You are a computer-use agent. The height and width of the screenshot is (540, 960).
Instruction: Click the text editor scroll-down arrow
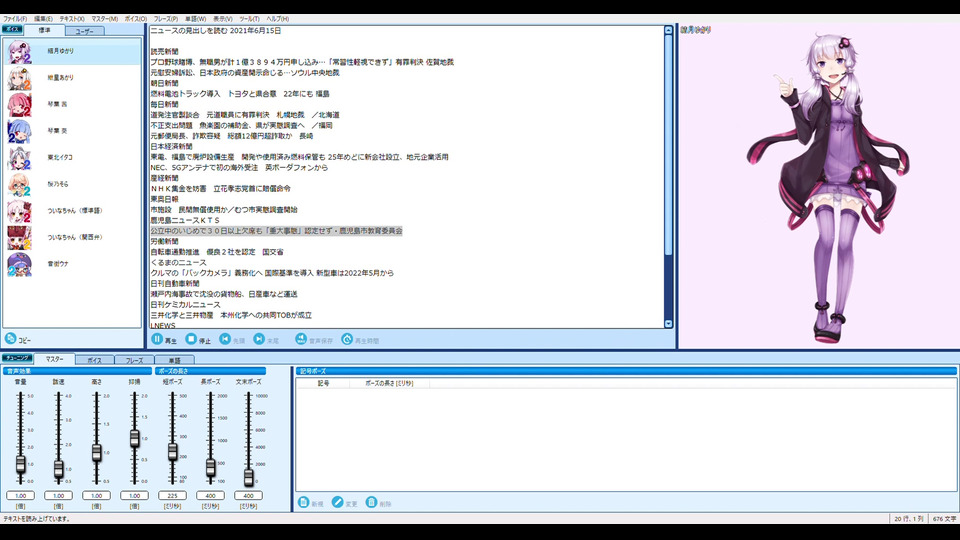(668, 324)
